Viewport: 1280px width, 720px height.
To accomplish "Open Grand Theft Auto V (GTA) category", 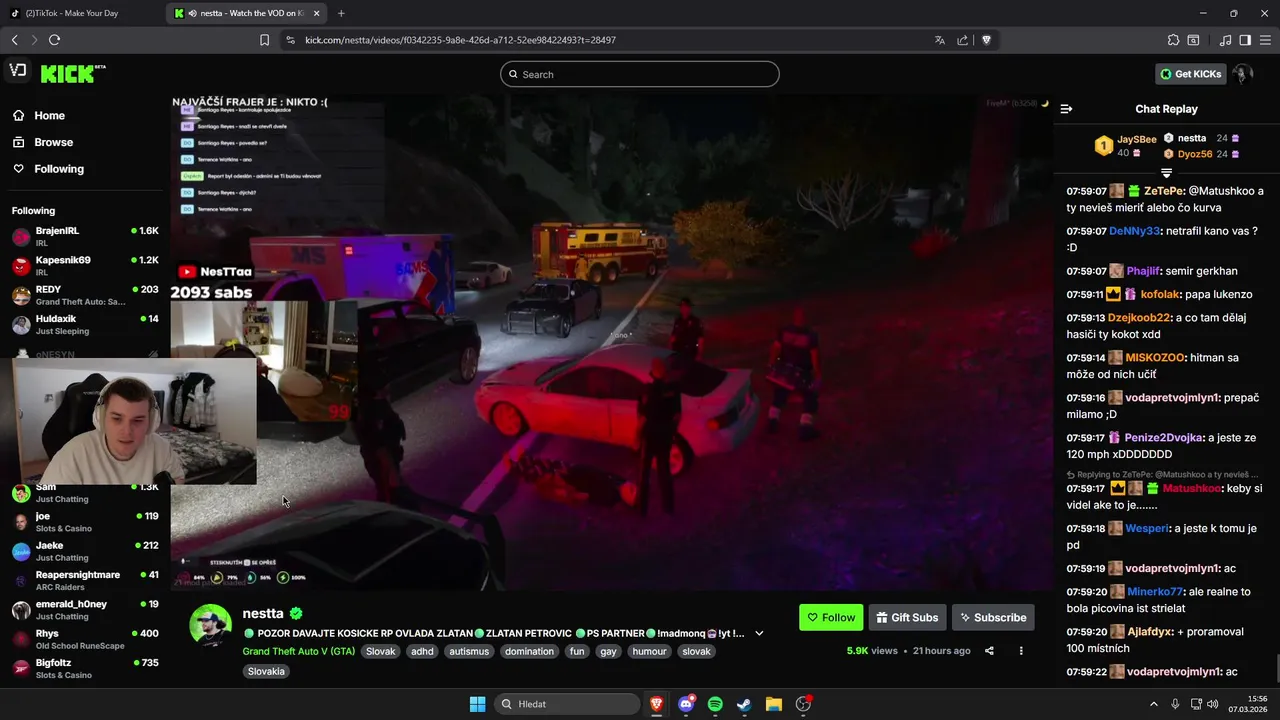I will (x=298, y=651).
